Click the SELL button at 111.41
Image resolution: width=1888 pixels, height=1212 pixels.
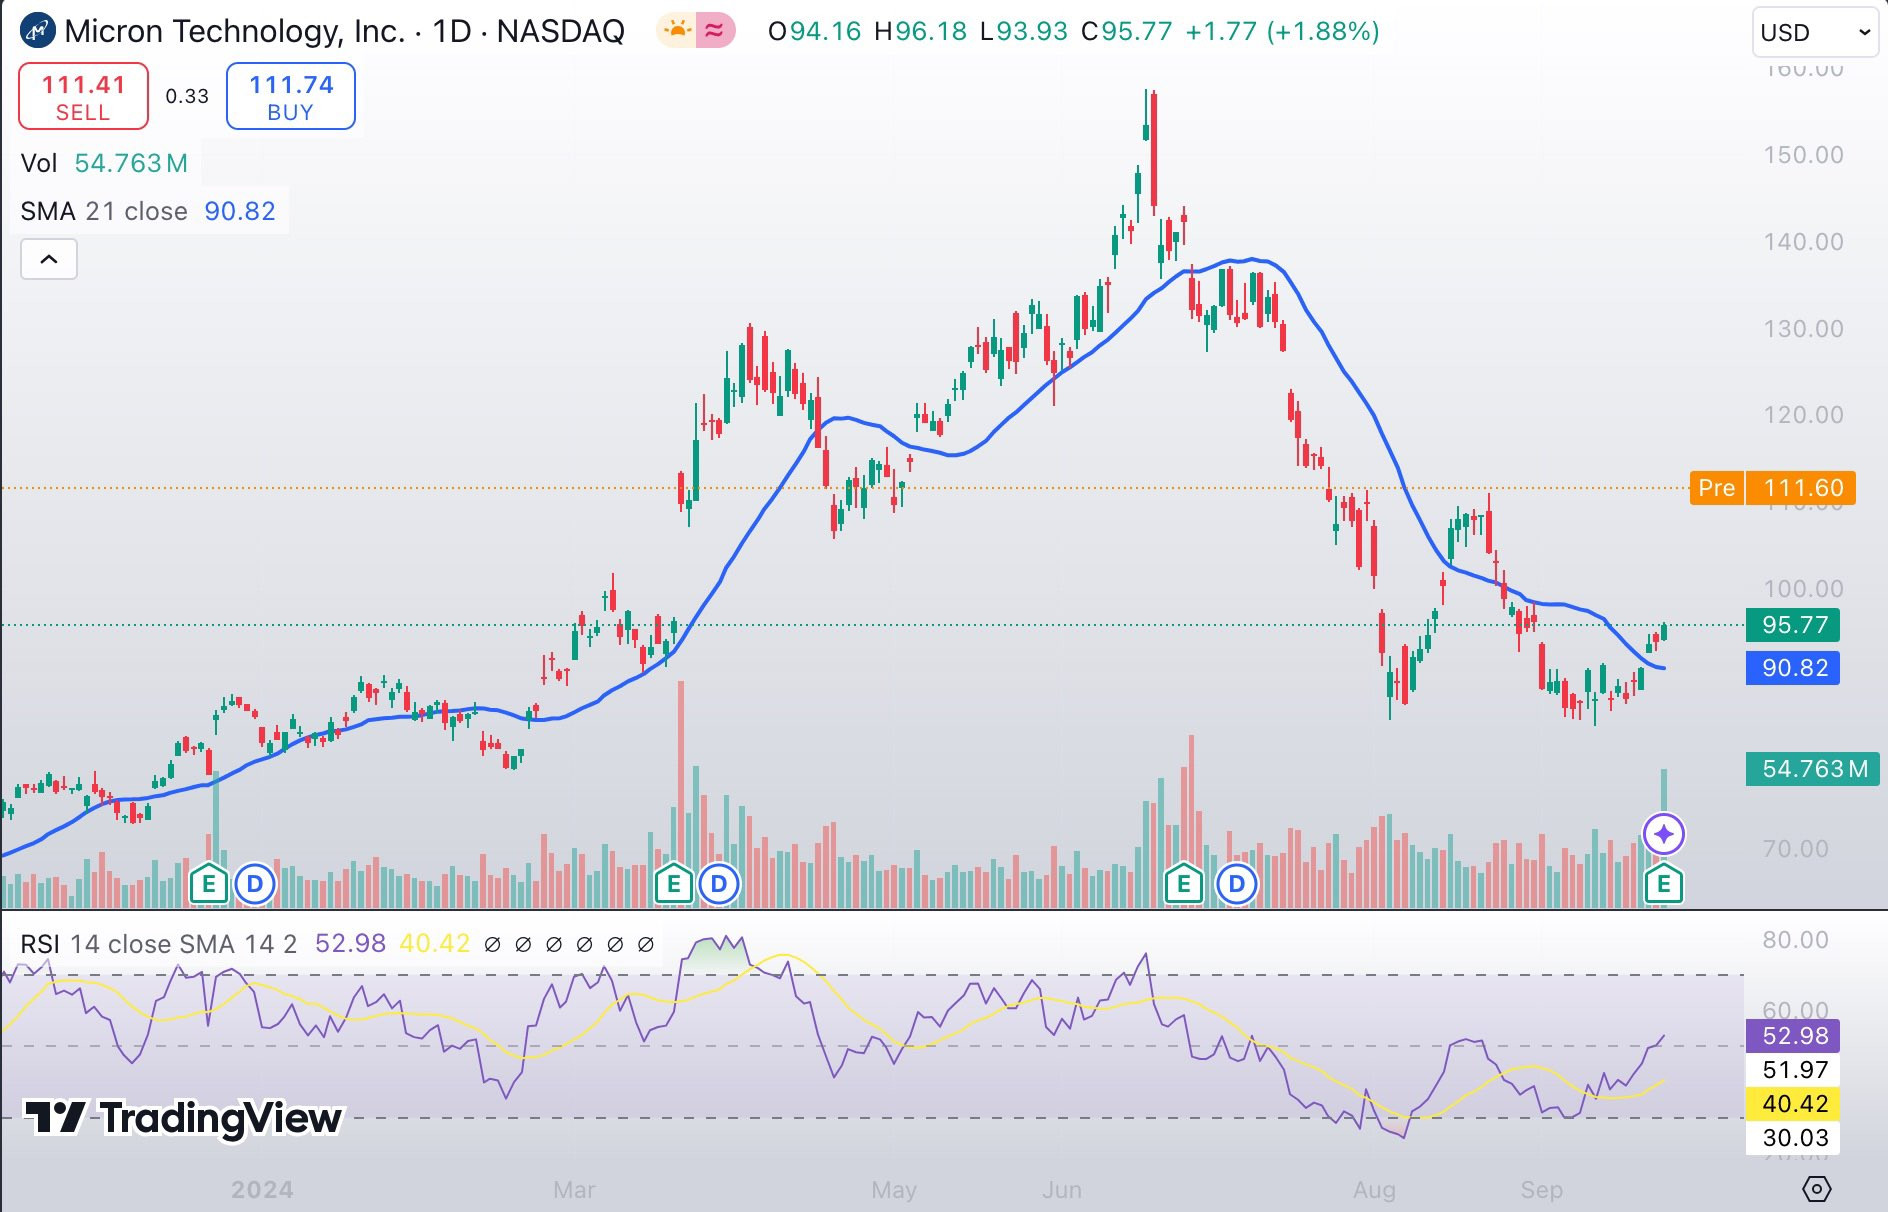[x=83, y=96]
